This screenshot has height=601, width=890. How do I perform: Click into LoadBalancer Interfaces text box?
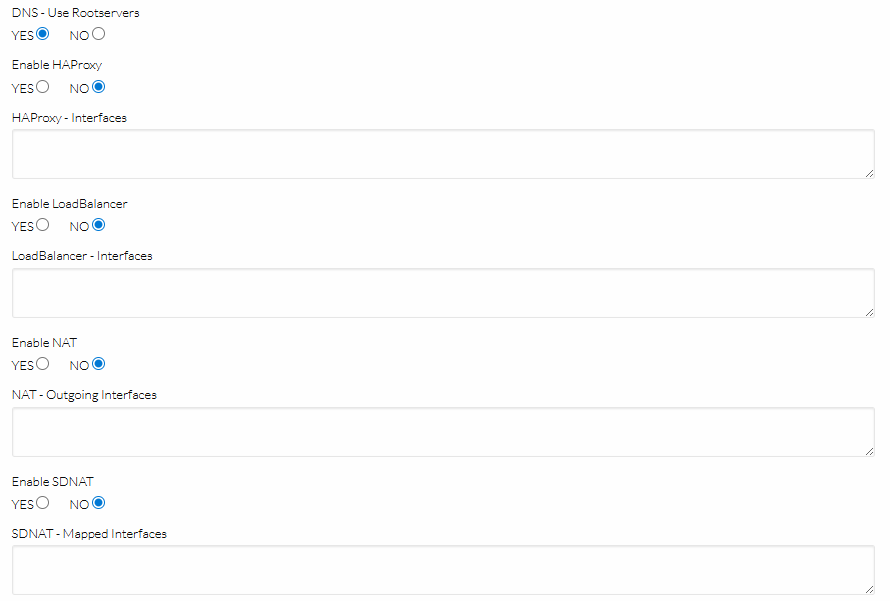click(443, 293)
